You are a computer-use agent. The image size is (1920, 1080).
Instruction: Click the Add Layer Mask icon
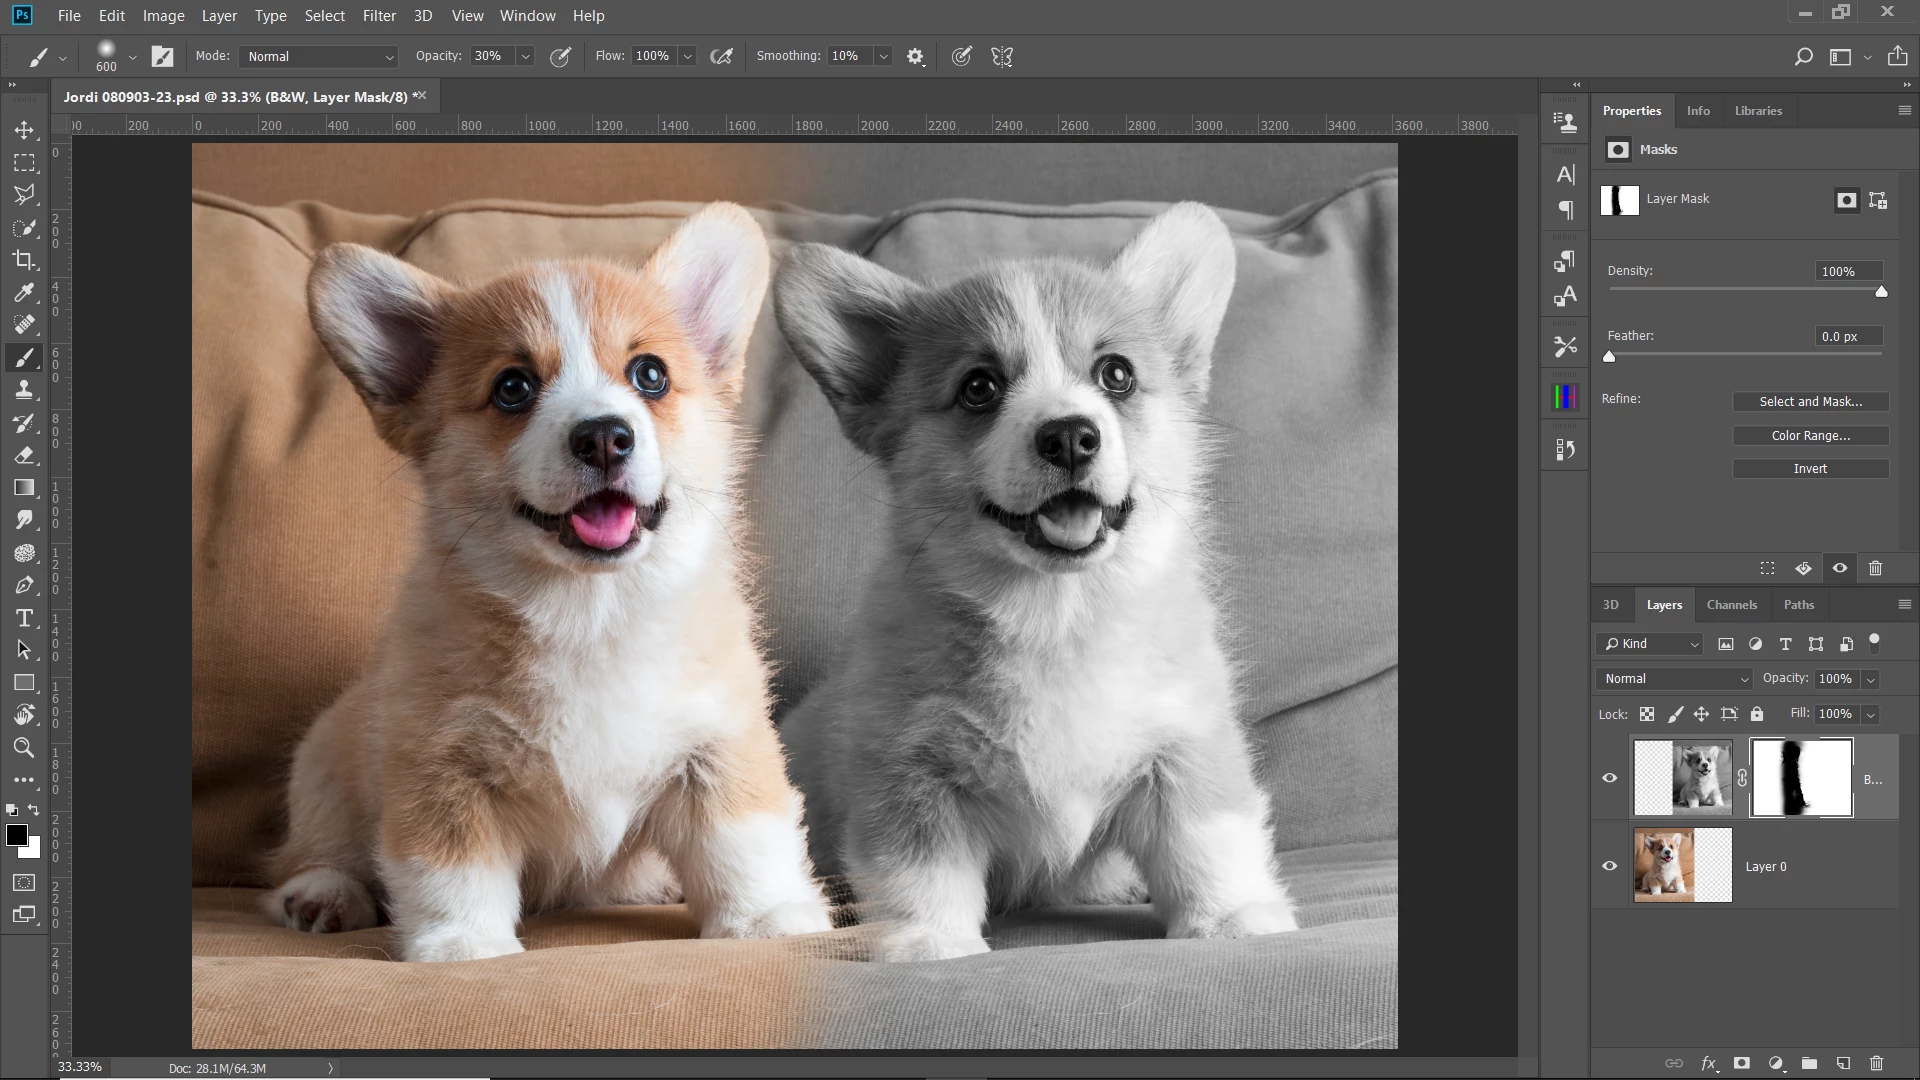(1742, 1063)
